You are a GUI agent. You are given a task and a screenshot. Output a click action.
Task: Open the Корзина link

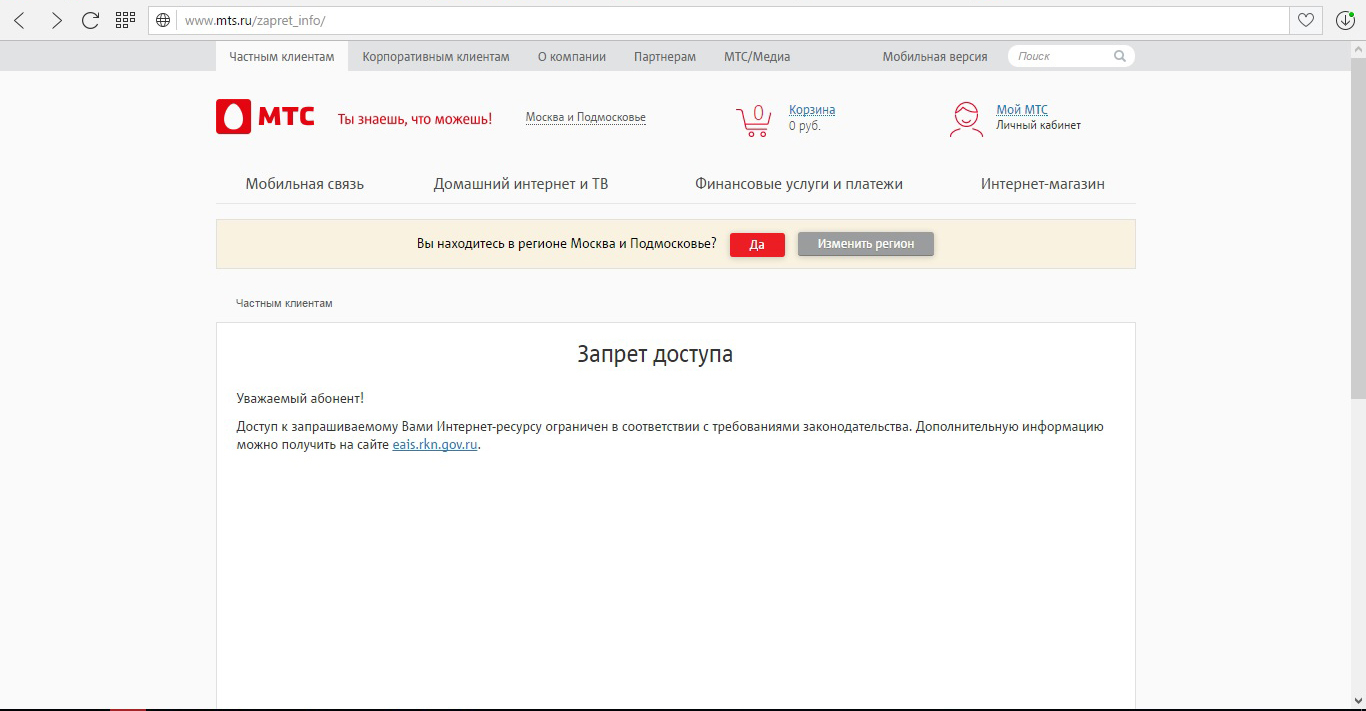(812, 110)
